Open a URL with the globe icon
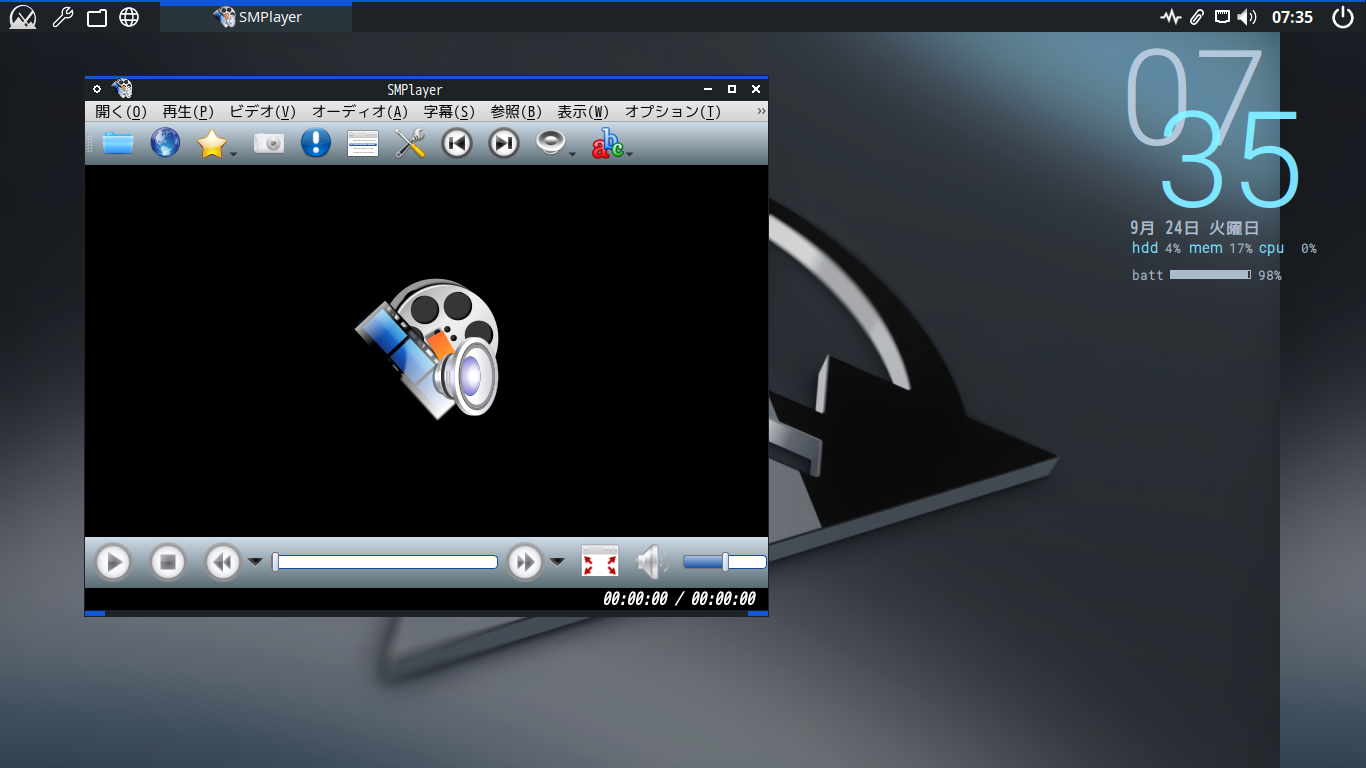The height and width of the screenshot is (768, 1366). click(x=165, y=143)
